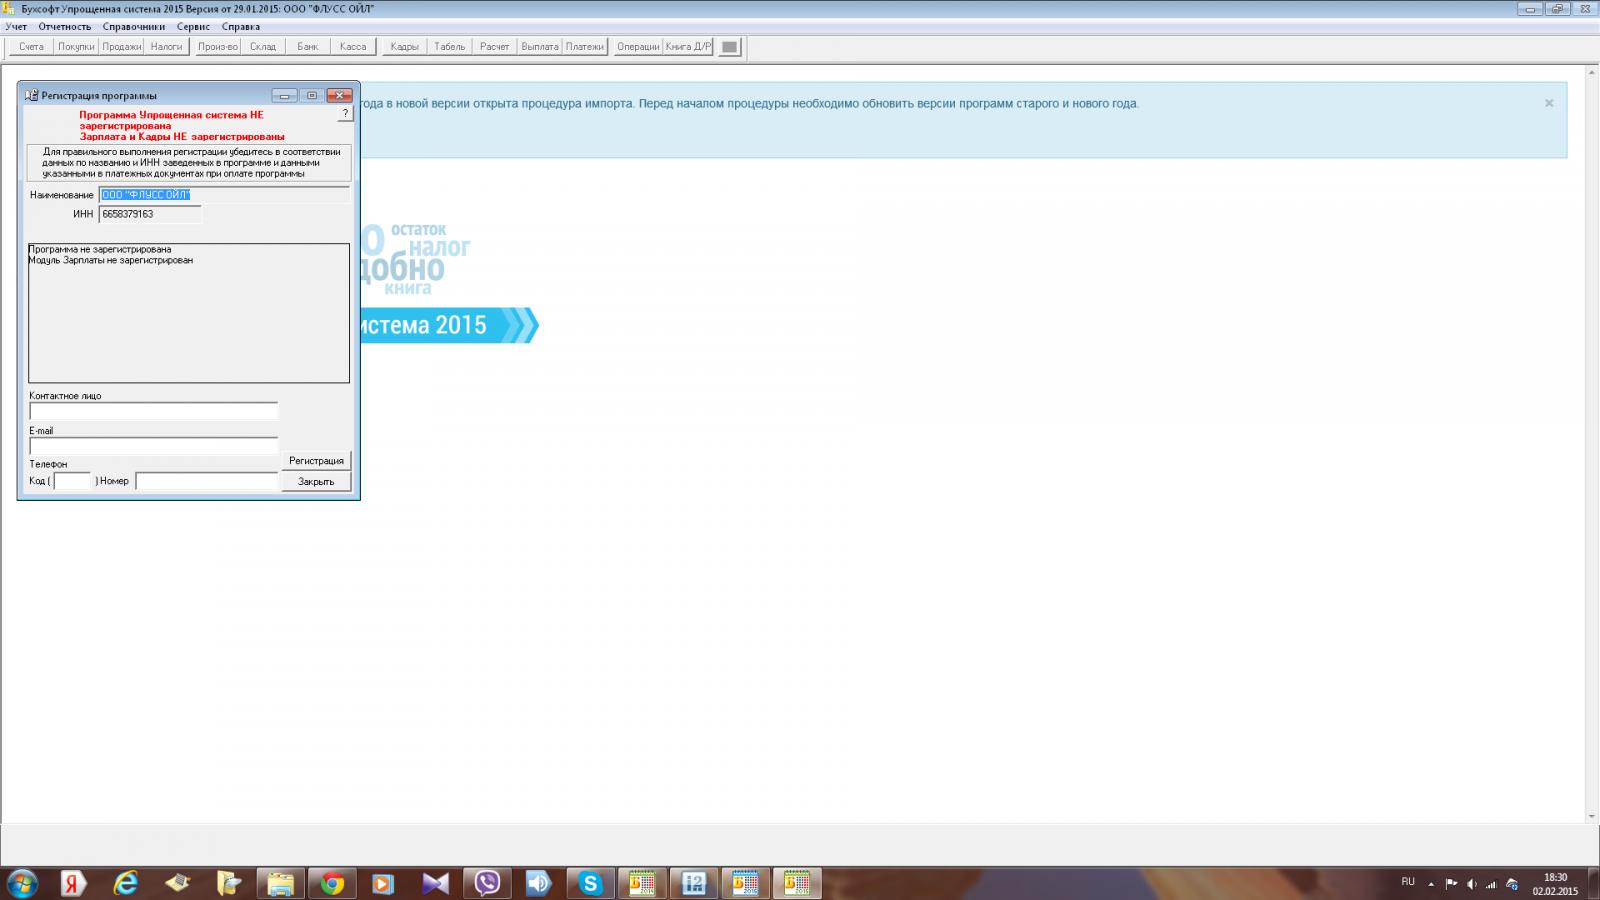The image size is (1600, 900).
Task: Click the blank gray toolbar button after Книга Д/Р
Action: click(x=730, y=47)
